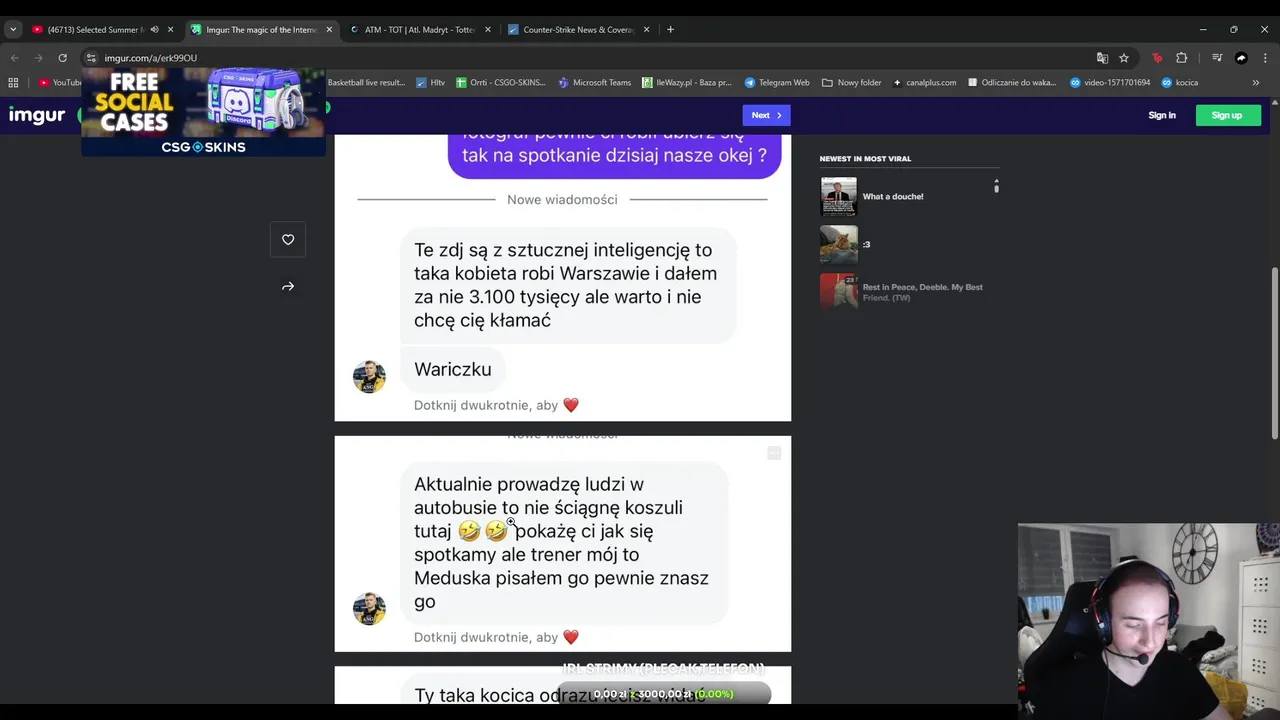Favorite the post with the heart icon
The image size is (1280, 720).
click(x=288, y=239)
